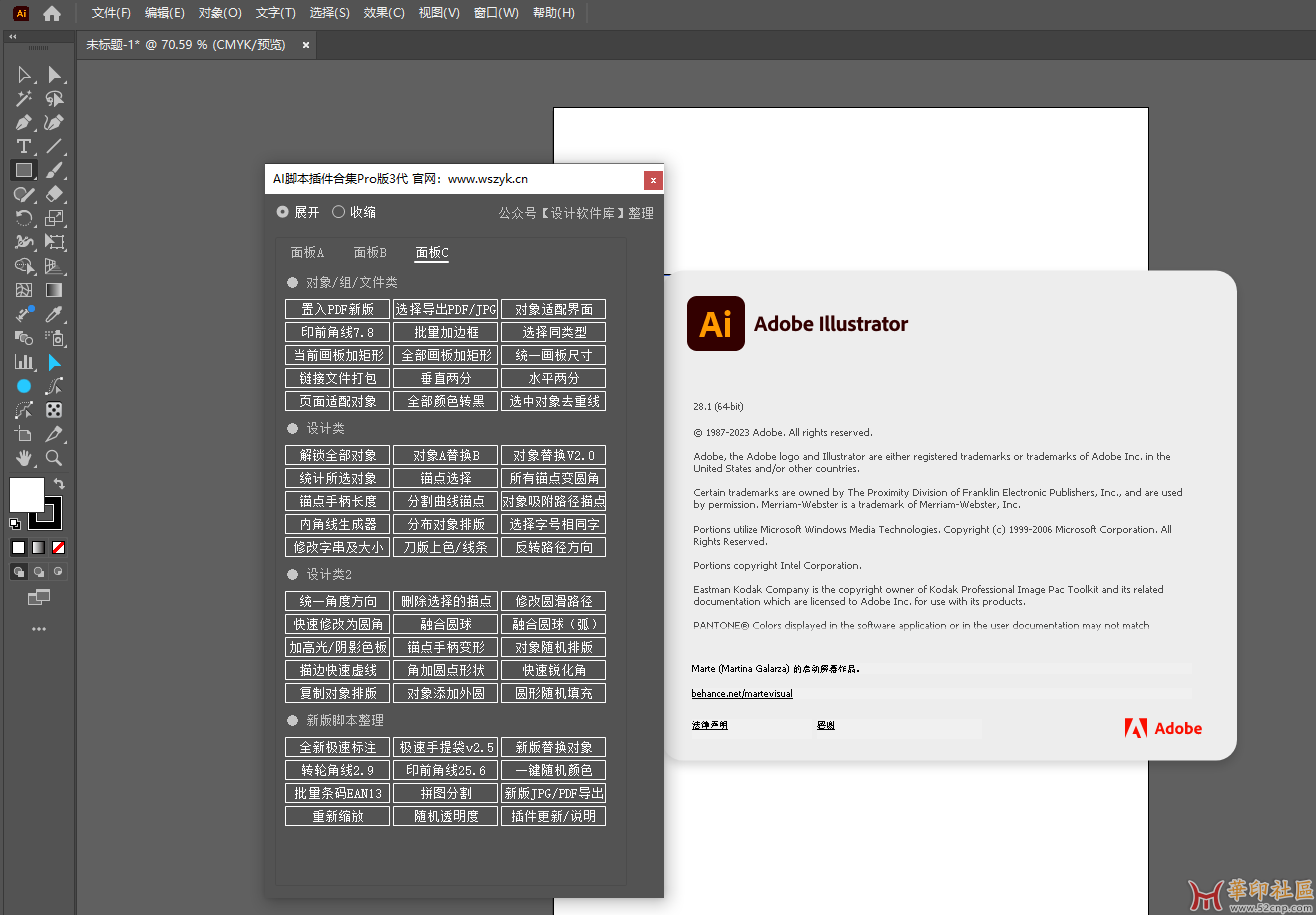The width and height of the screenshot is (1316, 915).
Task: Select the Direct Selection tool
Action: (54, 75)
